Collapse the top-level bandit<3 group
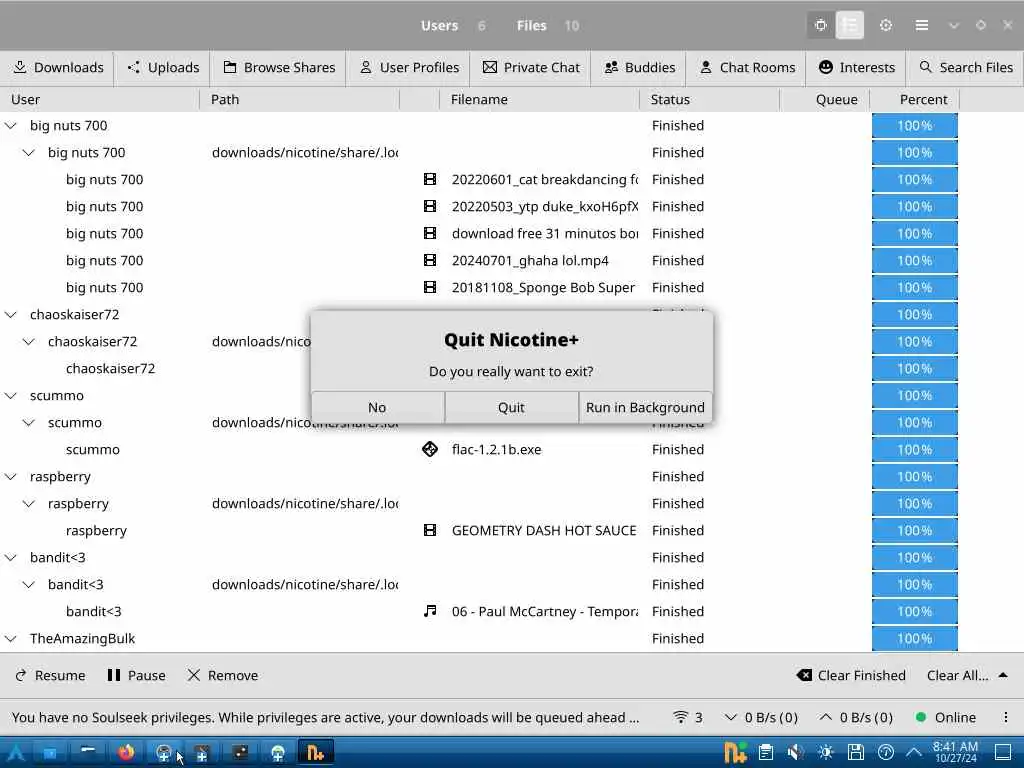1024x768 pixels. (x=11, y=557)
